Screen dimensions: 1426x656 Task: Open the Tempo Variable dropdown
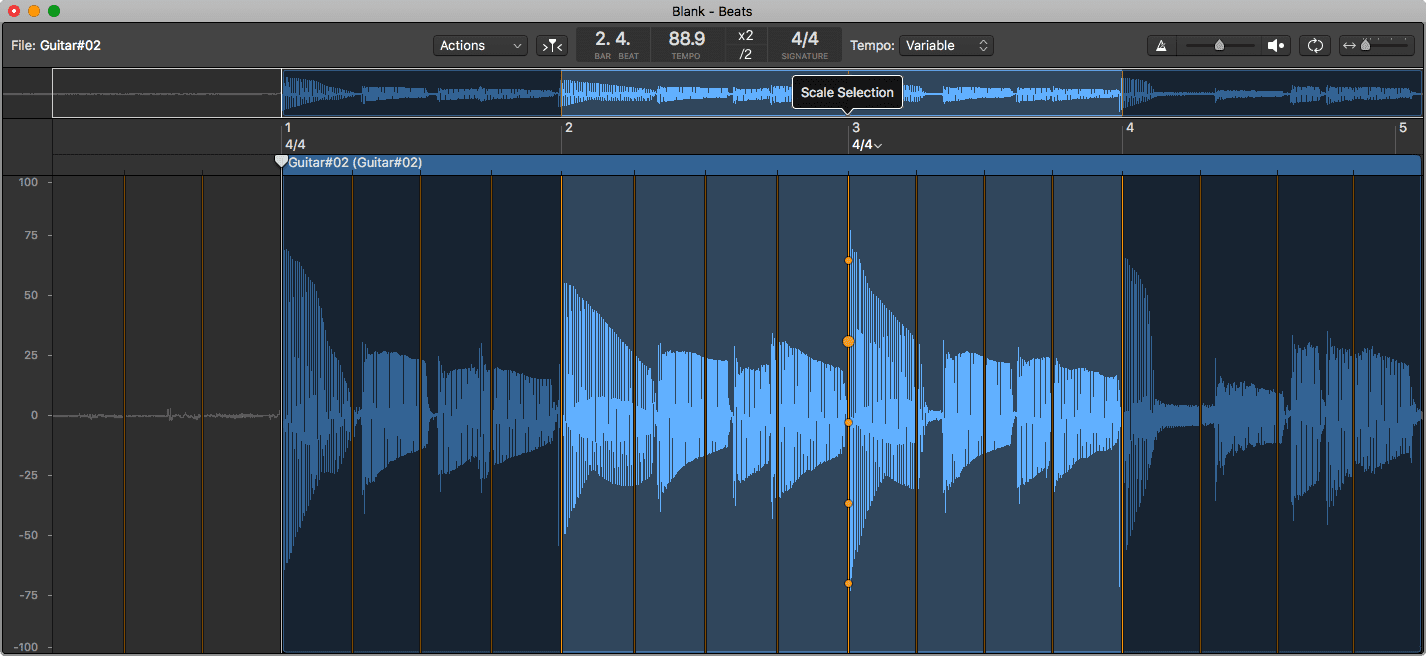[x=945, y=46]
